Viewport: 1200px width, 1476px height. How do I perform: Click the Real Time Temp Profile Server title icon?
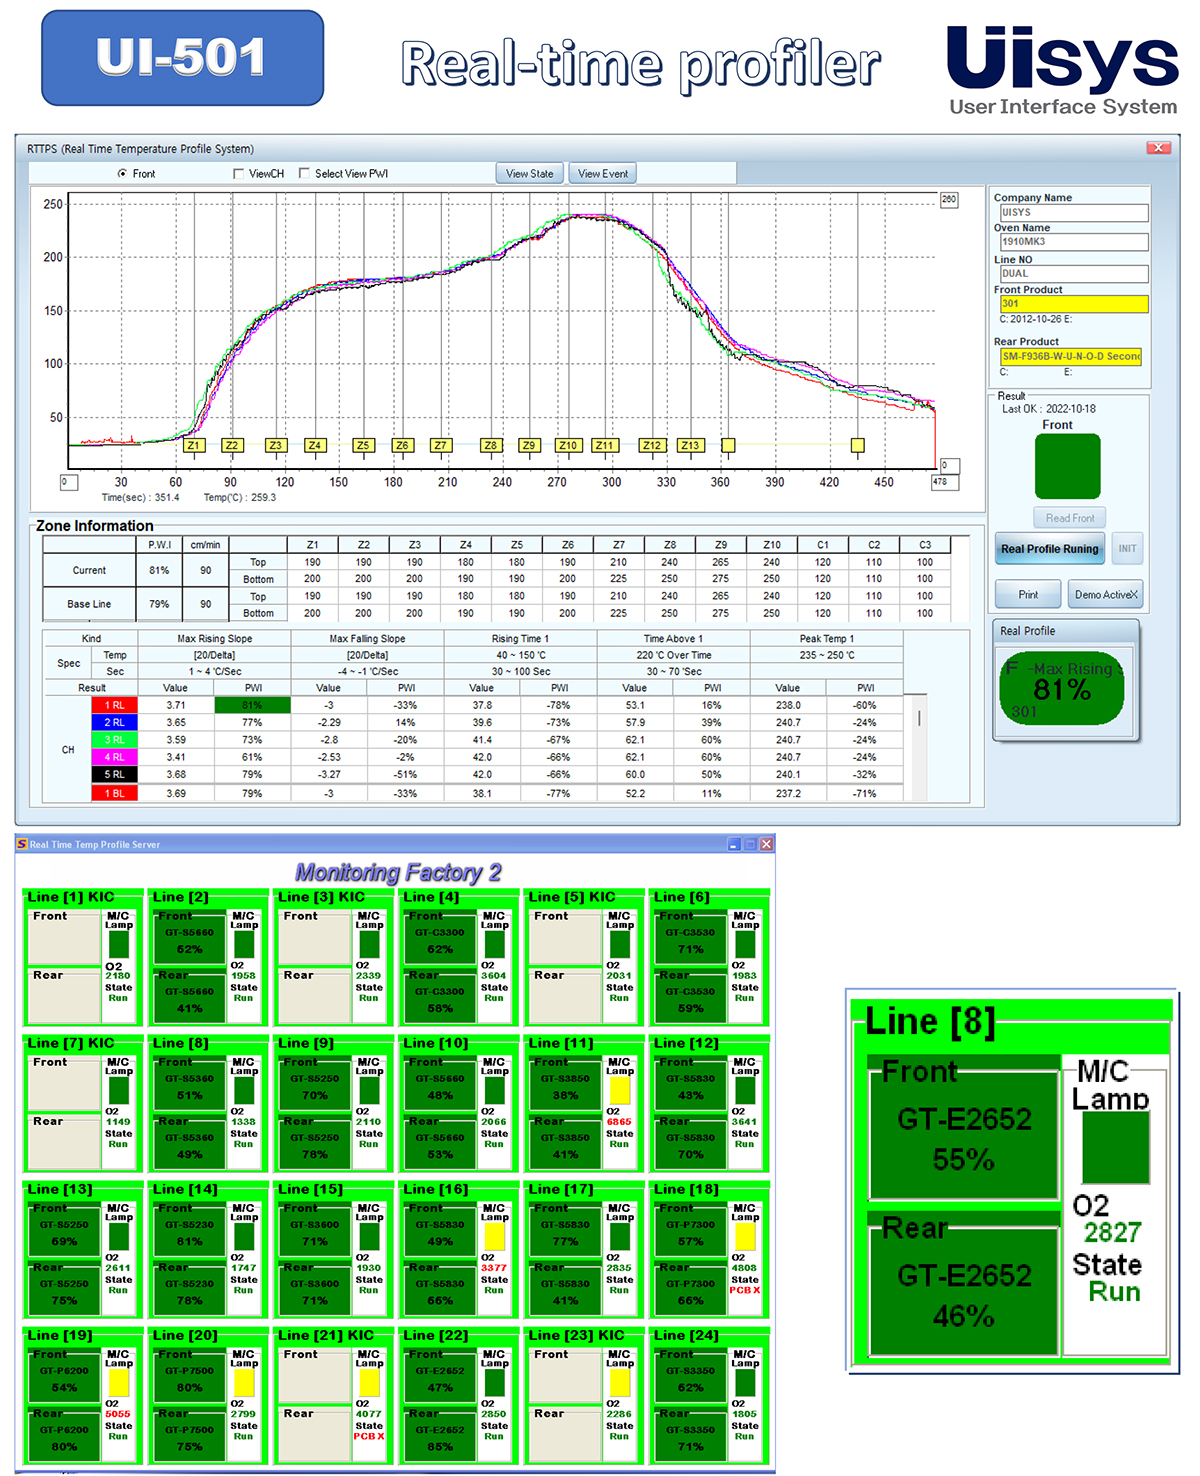(22, 845)
